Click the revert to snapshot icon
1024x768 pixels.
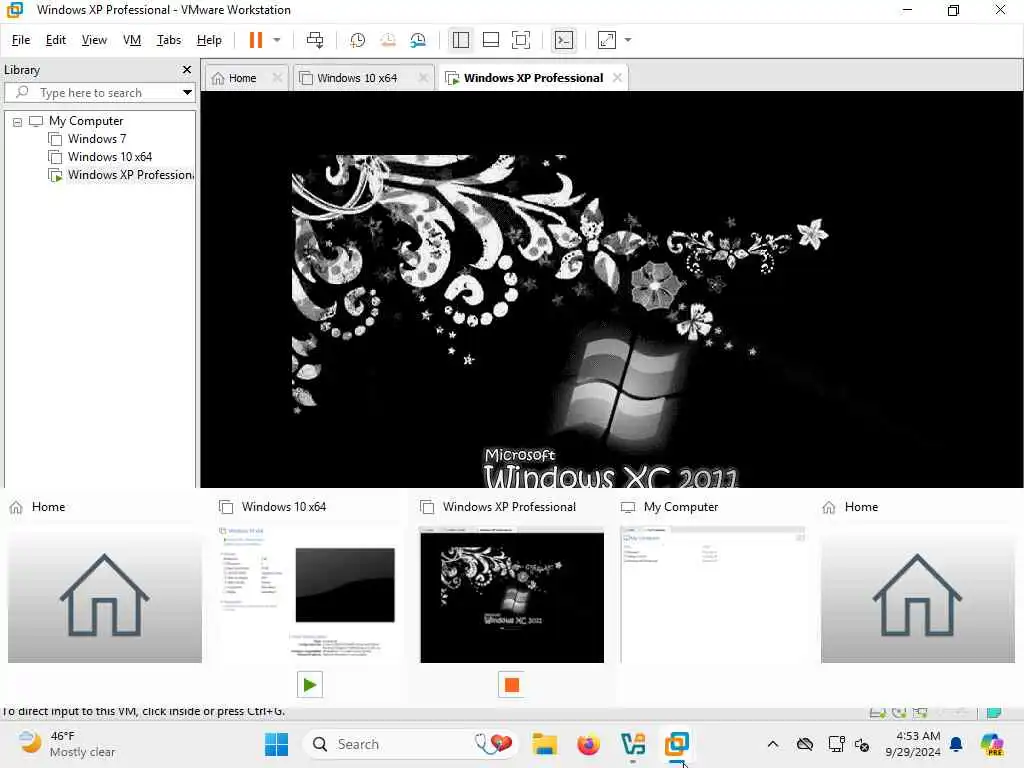pos(388,40)
